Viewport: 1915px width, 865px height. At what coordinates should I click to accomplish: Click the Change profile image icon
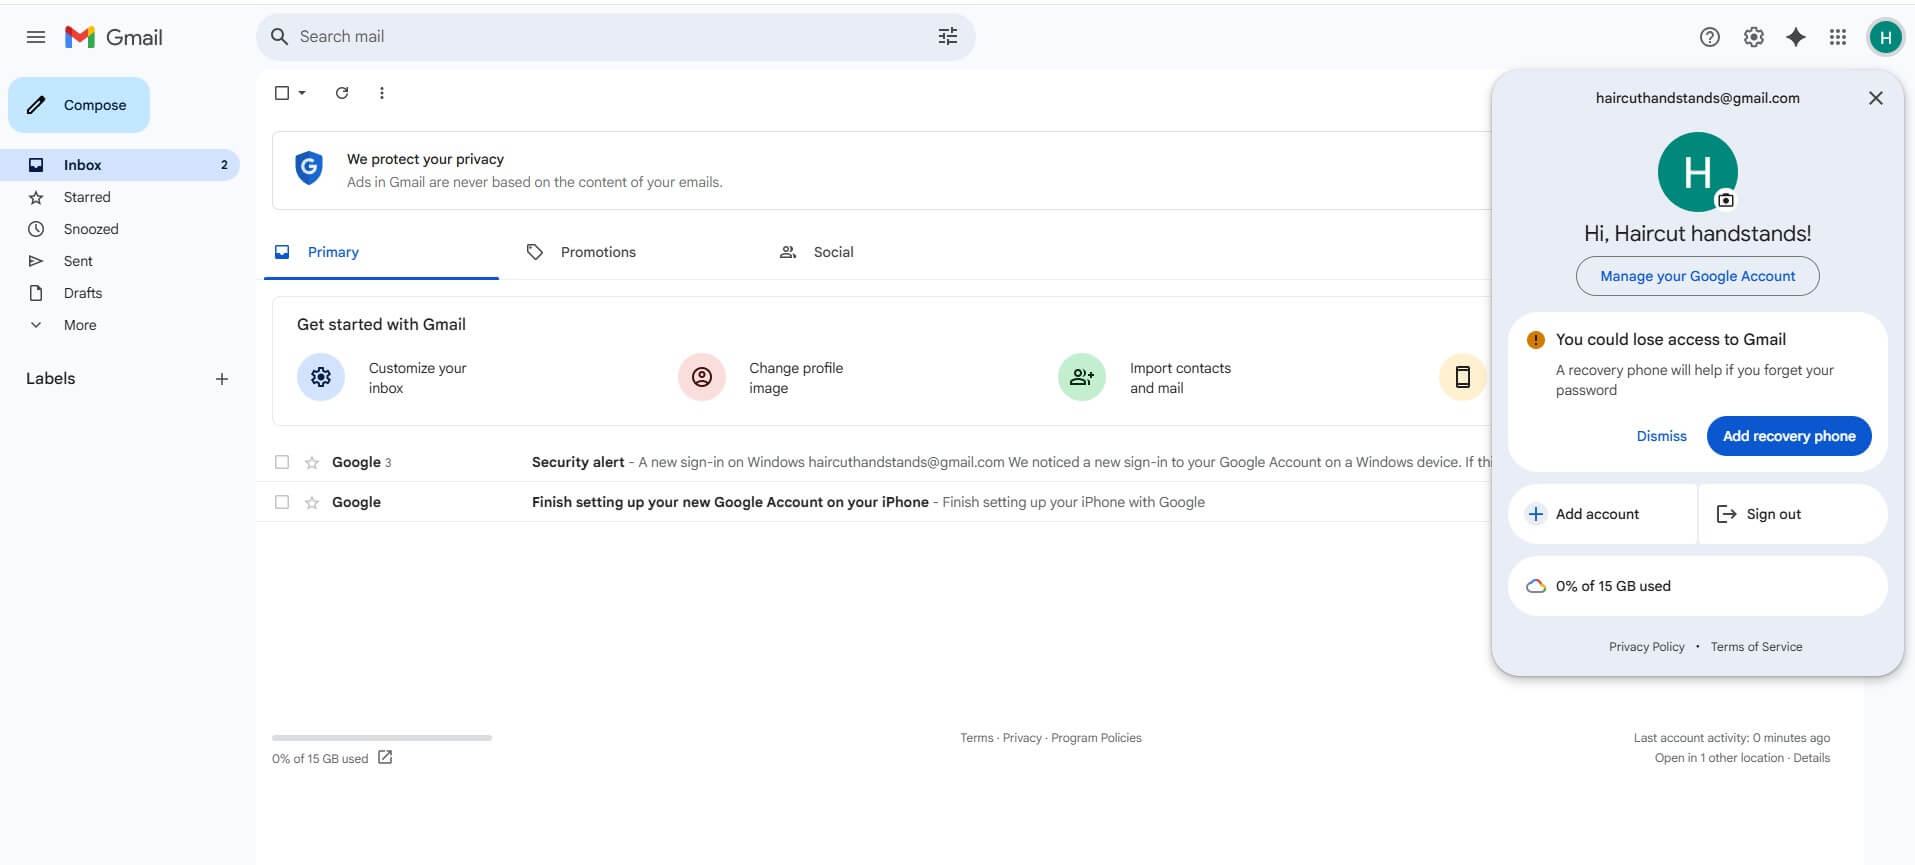click(702, 377)
